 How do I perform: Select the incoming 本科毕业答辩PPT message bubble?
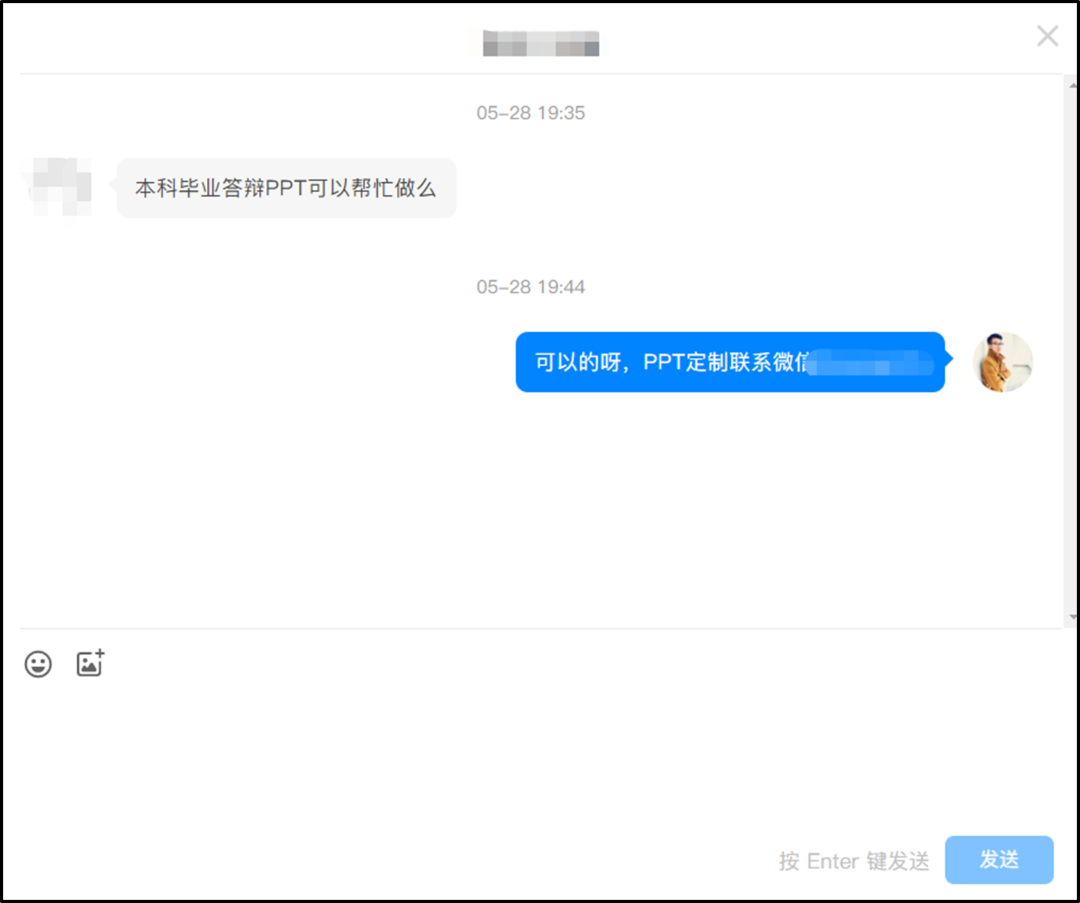(x=287, y=188)
